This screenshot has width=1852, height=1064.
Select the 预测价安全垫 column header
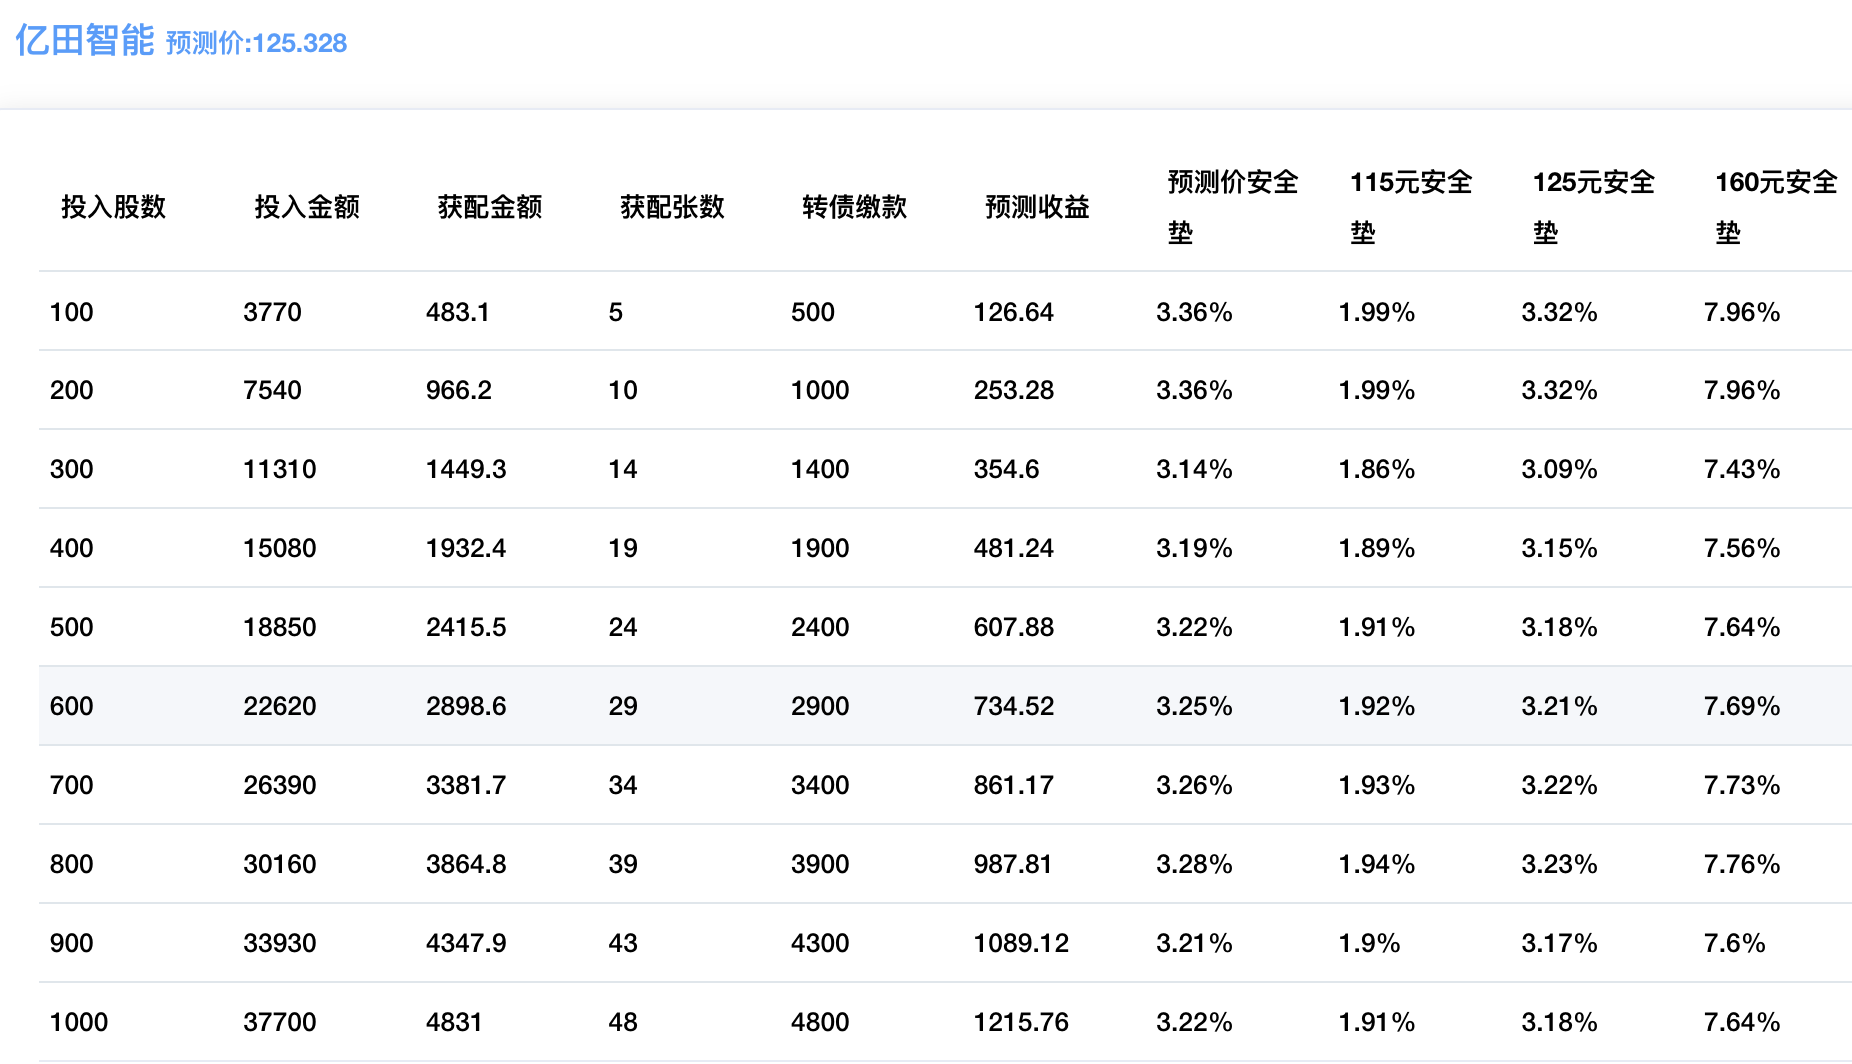pyautogui.click(x=1232, y=207)
